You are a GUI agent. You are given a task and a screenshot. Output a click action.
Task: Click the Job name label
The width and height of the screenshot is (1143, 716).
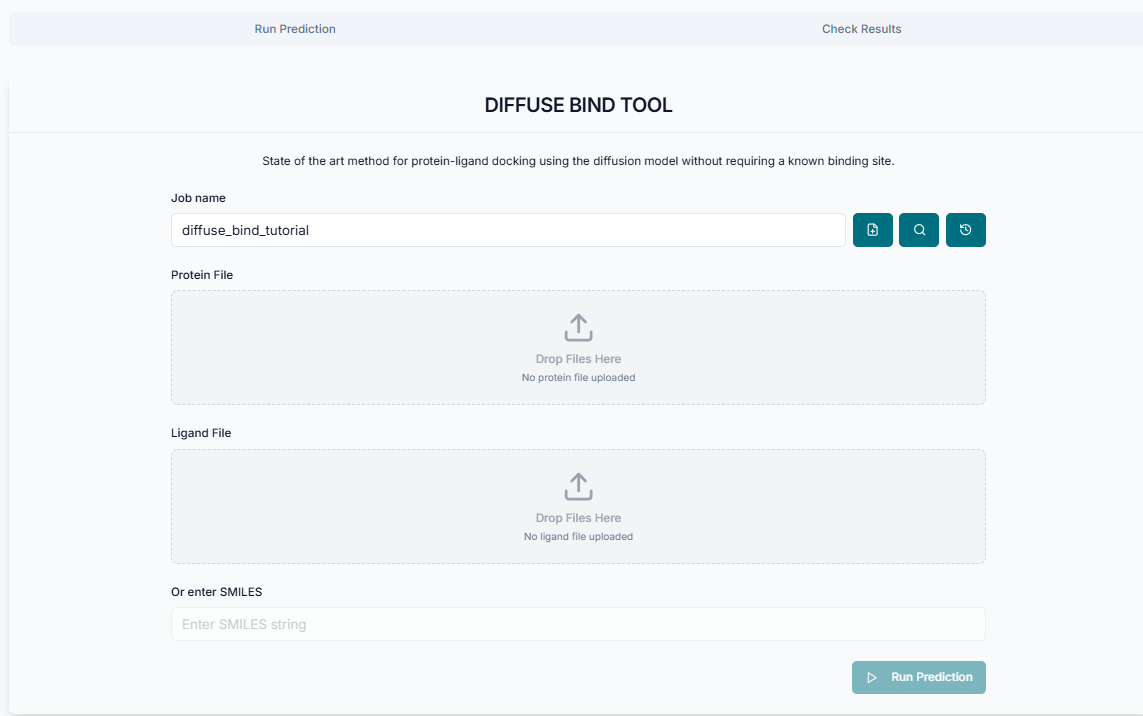(198, 198)
